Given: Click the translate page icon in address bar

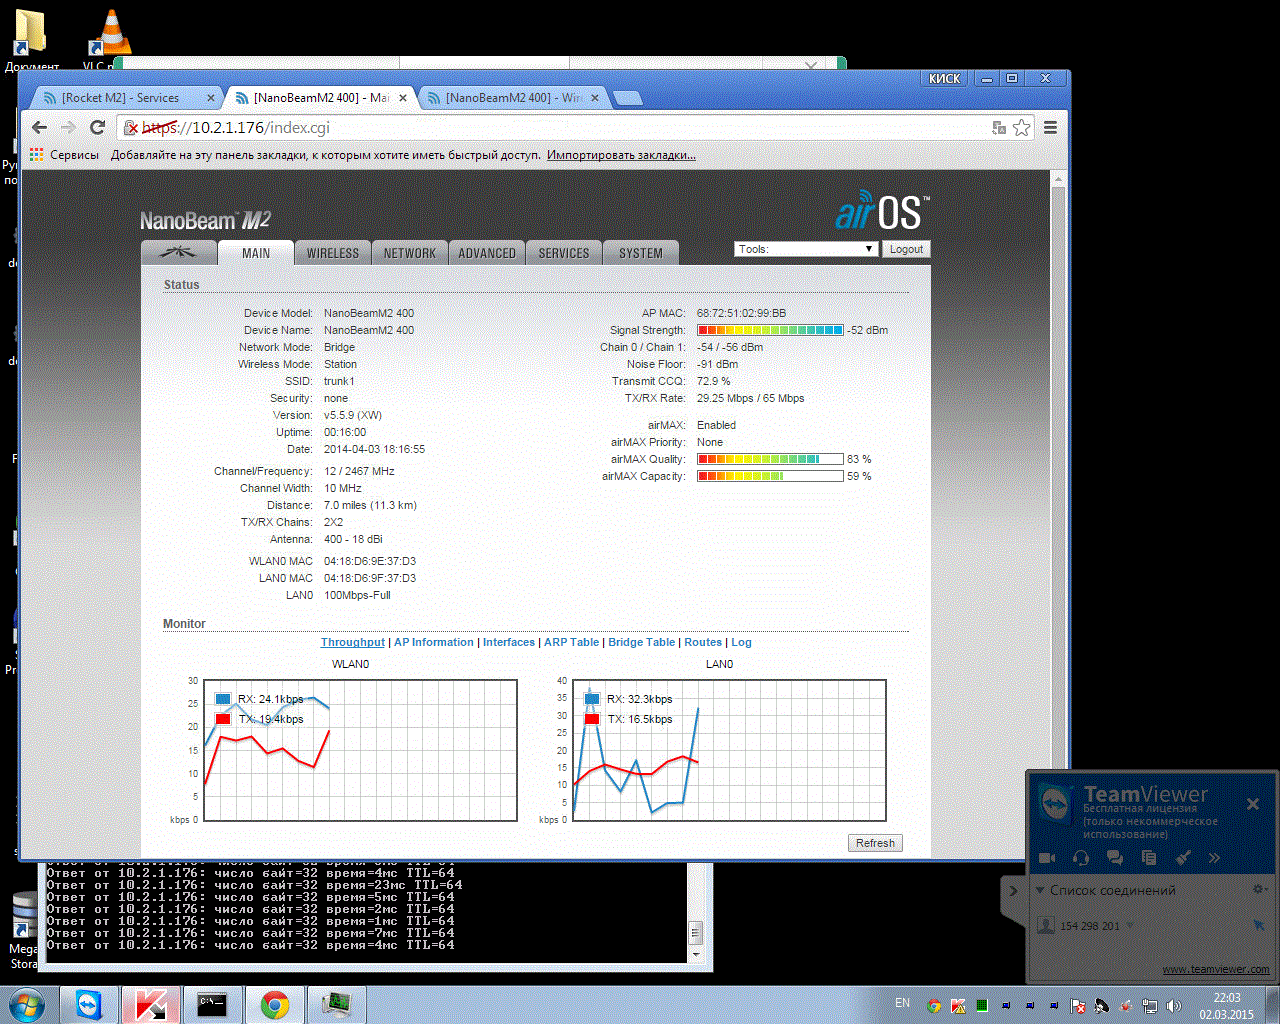Looking at the screenshot, I should tap(998, 128).
